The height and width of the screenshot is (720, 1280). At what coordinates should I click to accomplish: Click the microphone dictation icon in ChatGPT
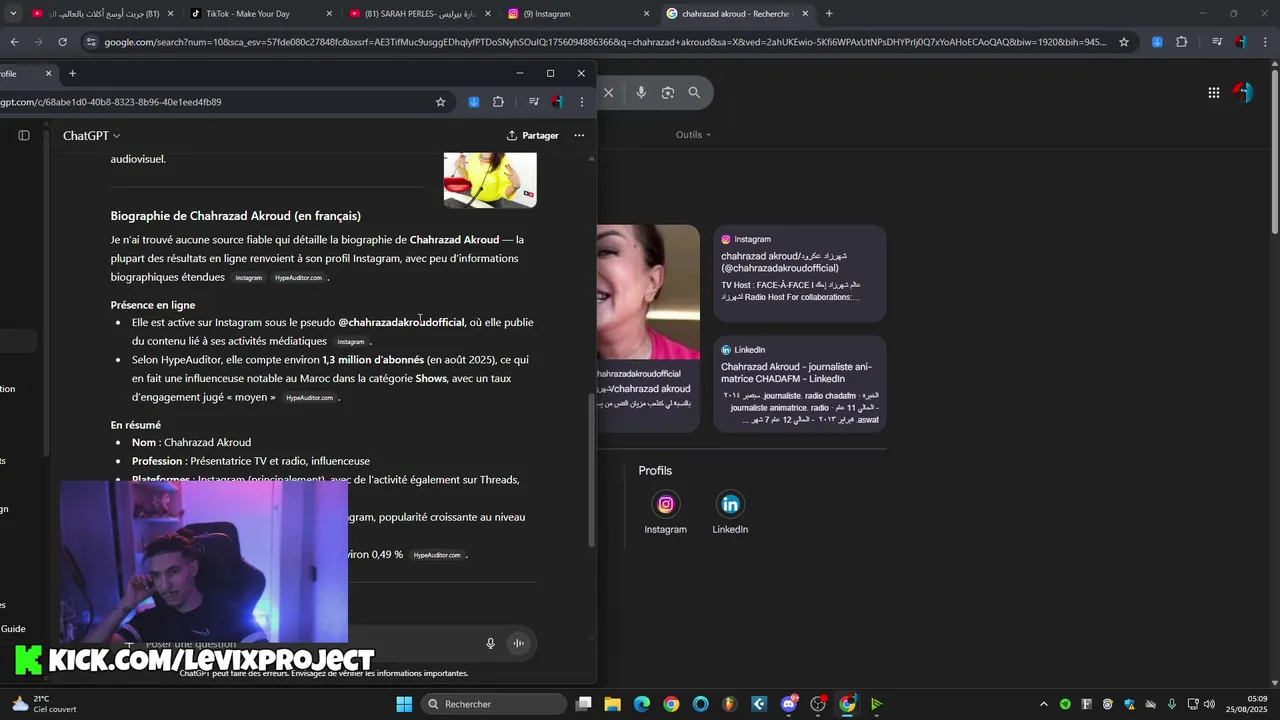click(x=490, y=643)
